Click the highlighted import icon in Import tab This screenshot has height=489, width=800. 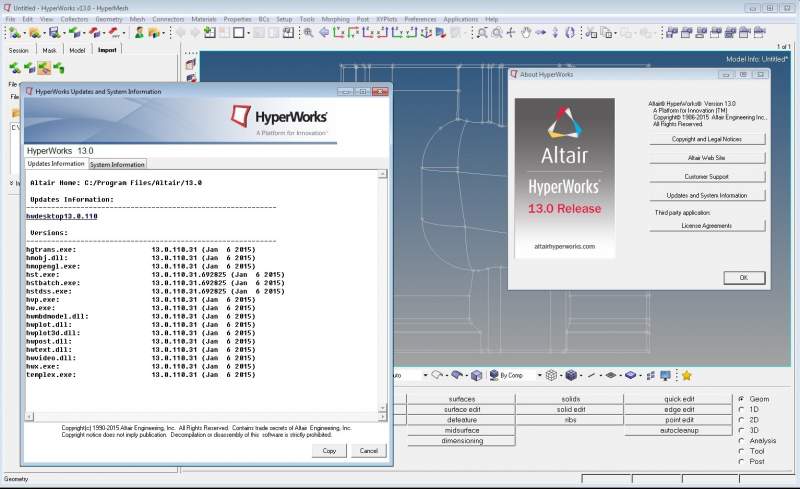[x=44, y=68]
